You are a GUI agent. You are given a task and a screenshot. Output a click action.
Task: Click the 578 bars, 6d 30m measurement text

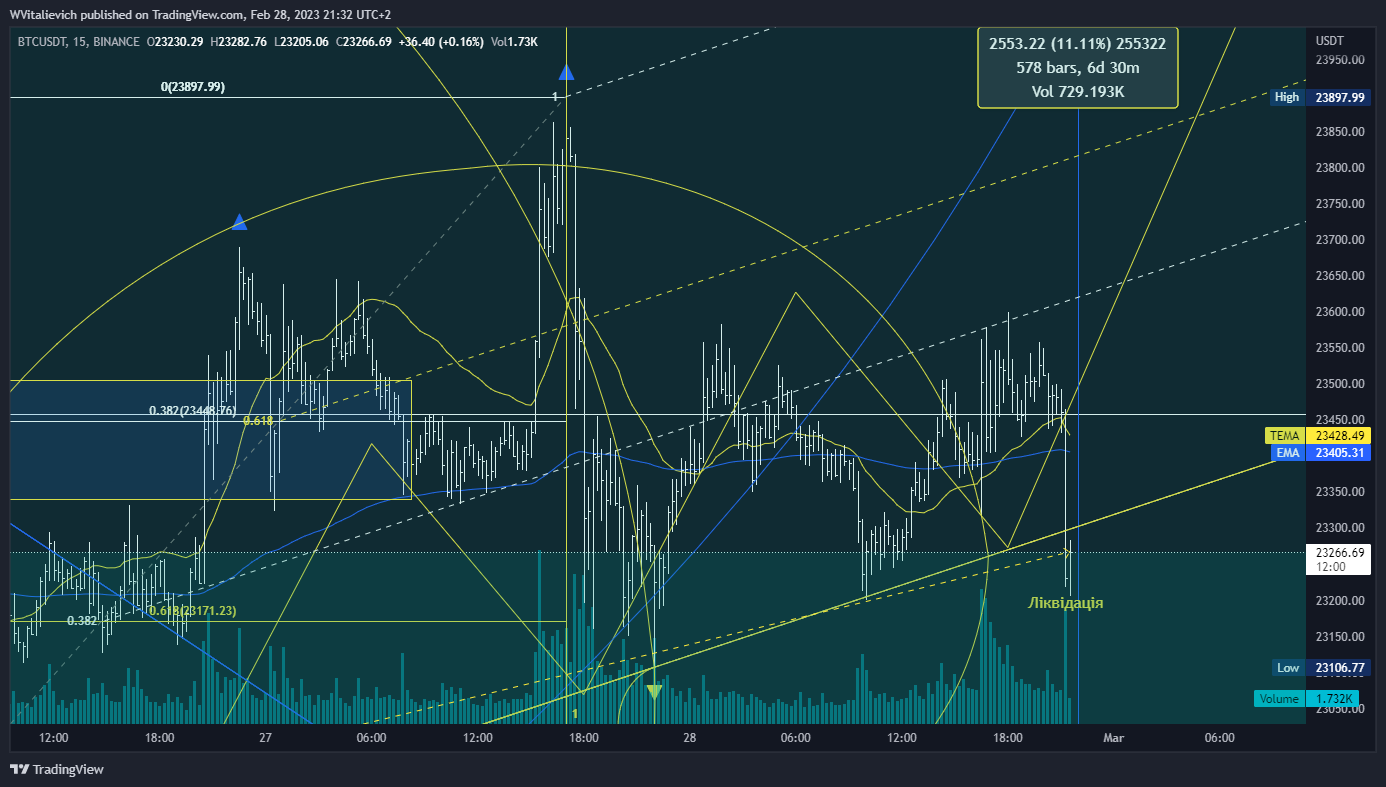pyautogui.click(x=1078, y=67)
